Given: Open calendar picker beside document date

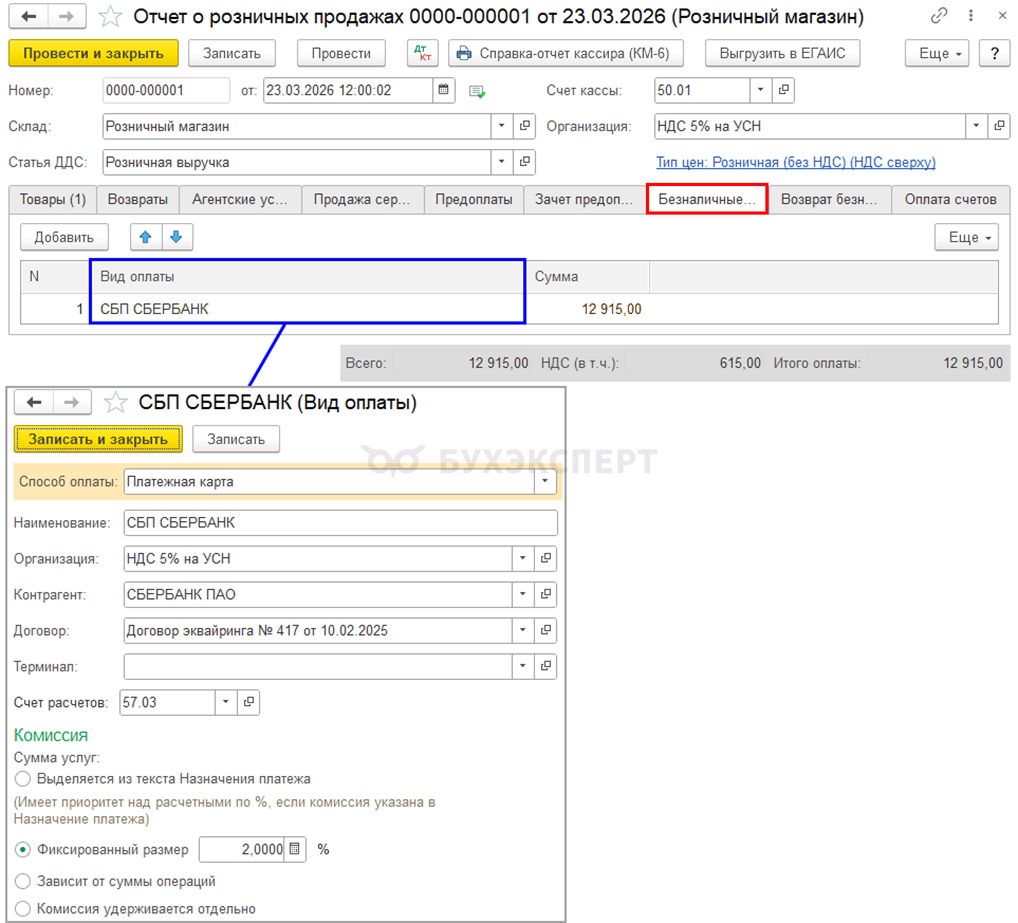Looking at the screenshot, I should click(443, 90).
